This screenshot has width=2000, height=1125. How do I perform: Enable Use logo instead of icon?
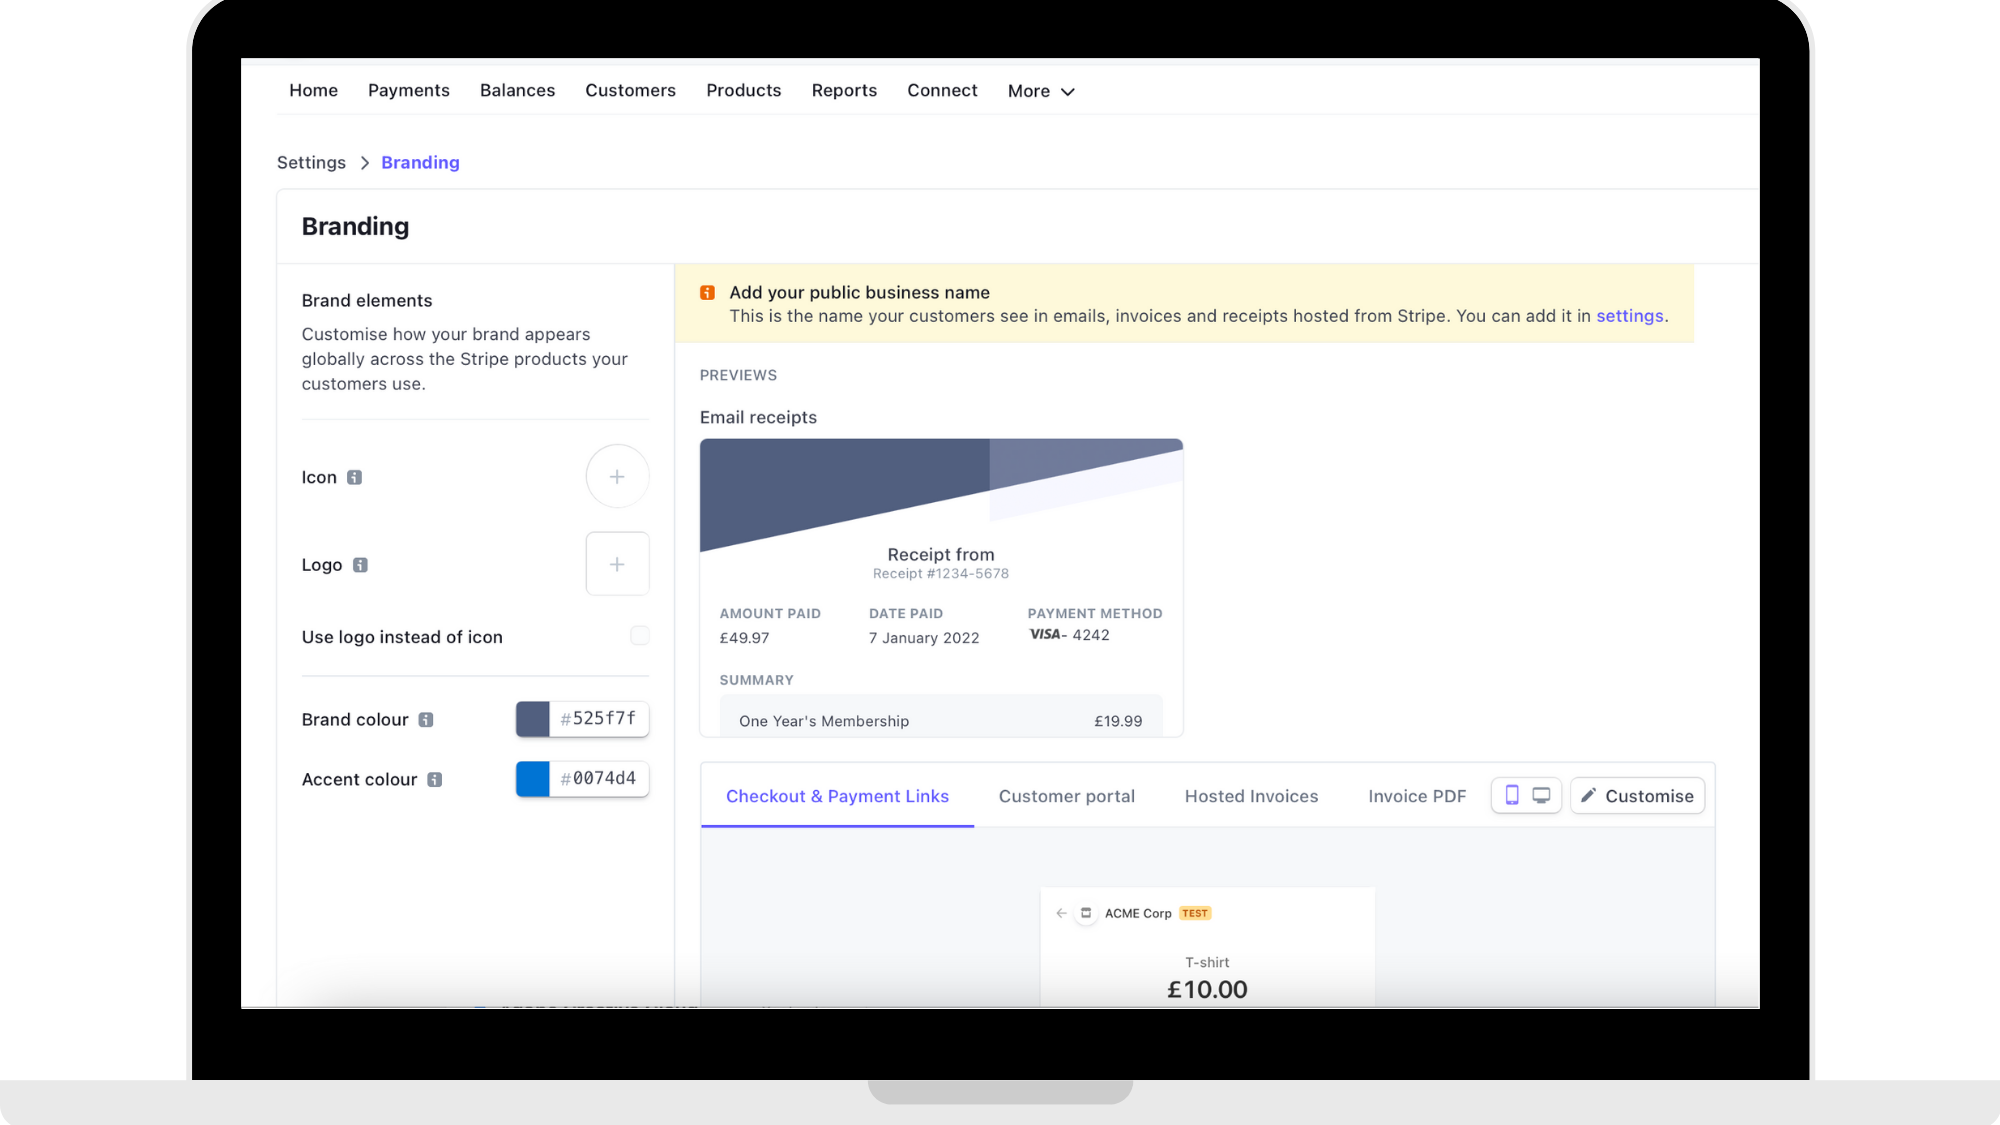(639, 636)
